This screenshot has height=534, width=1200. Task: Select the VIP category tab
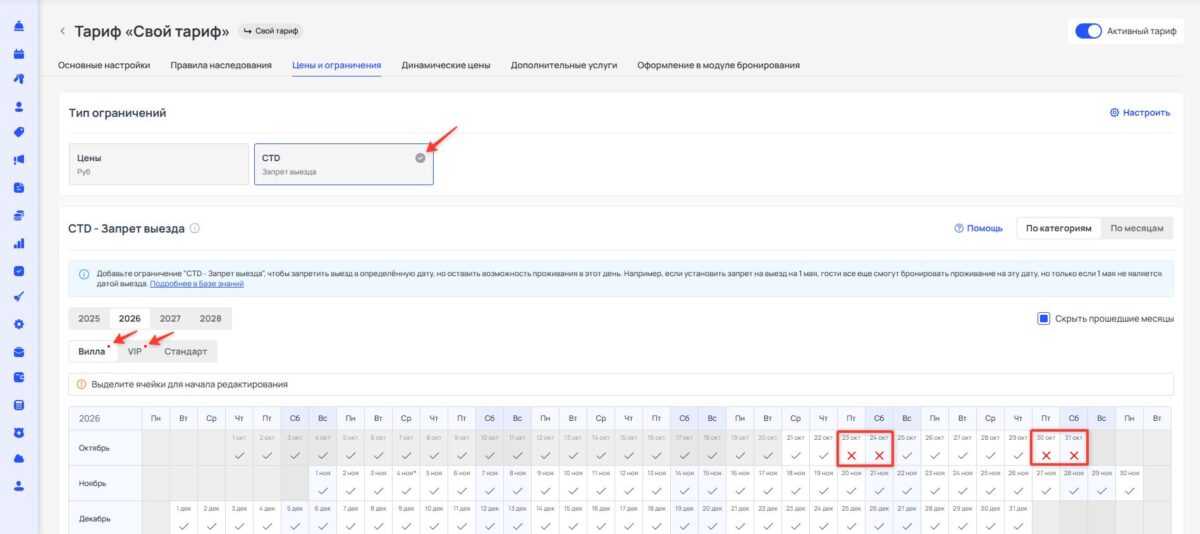tap(135, 352)
